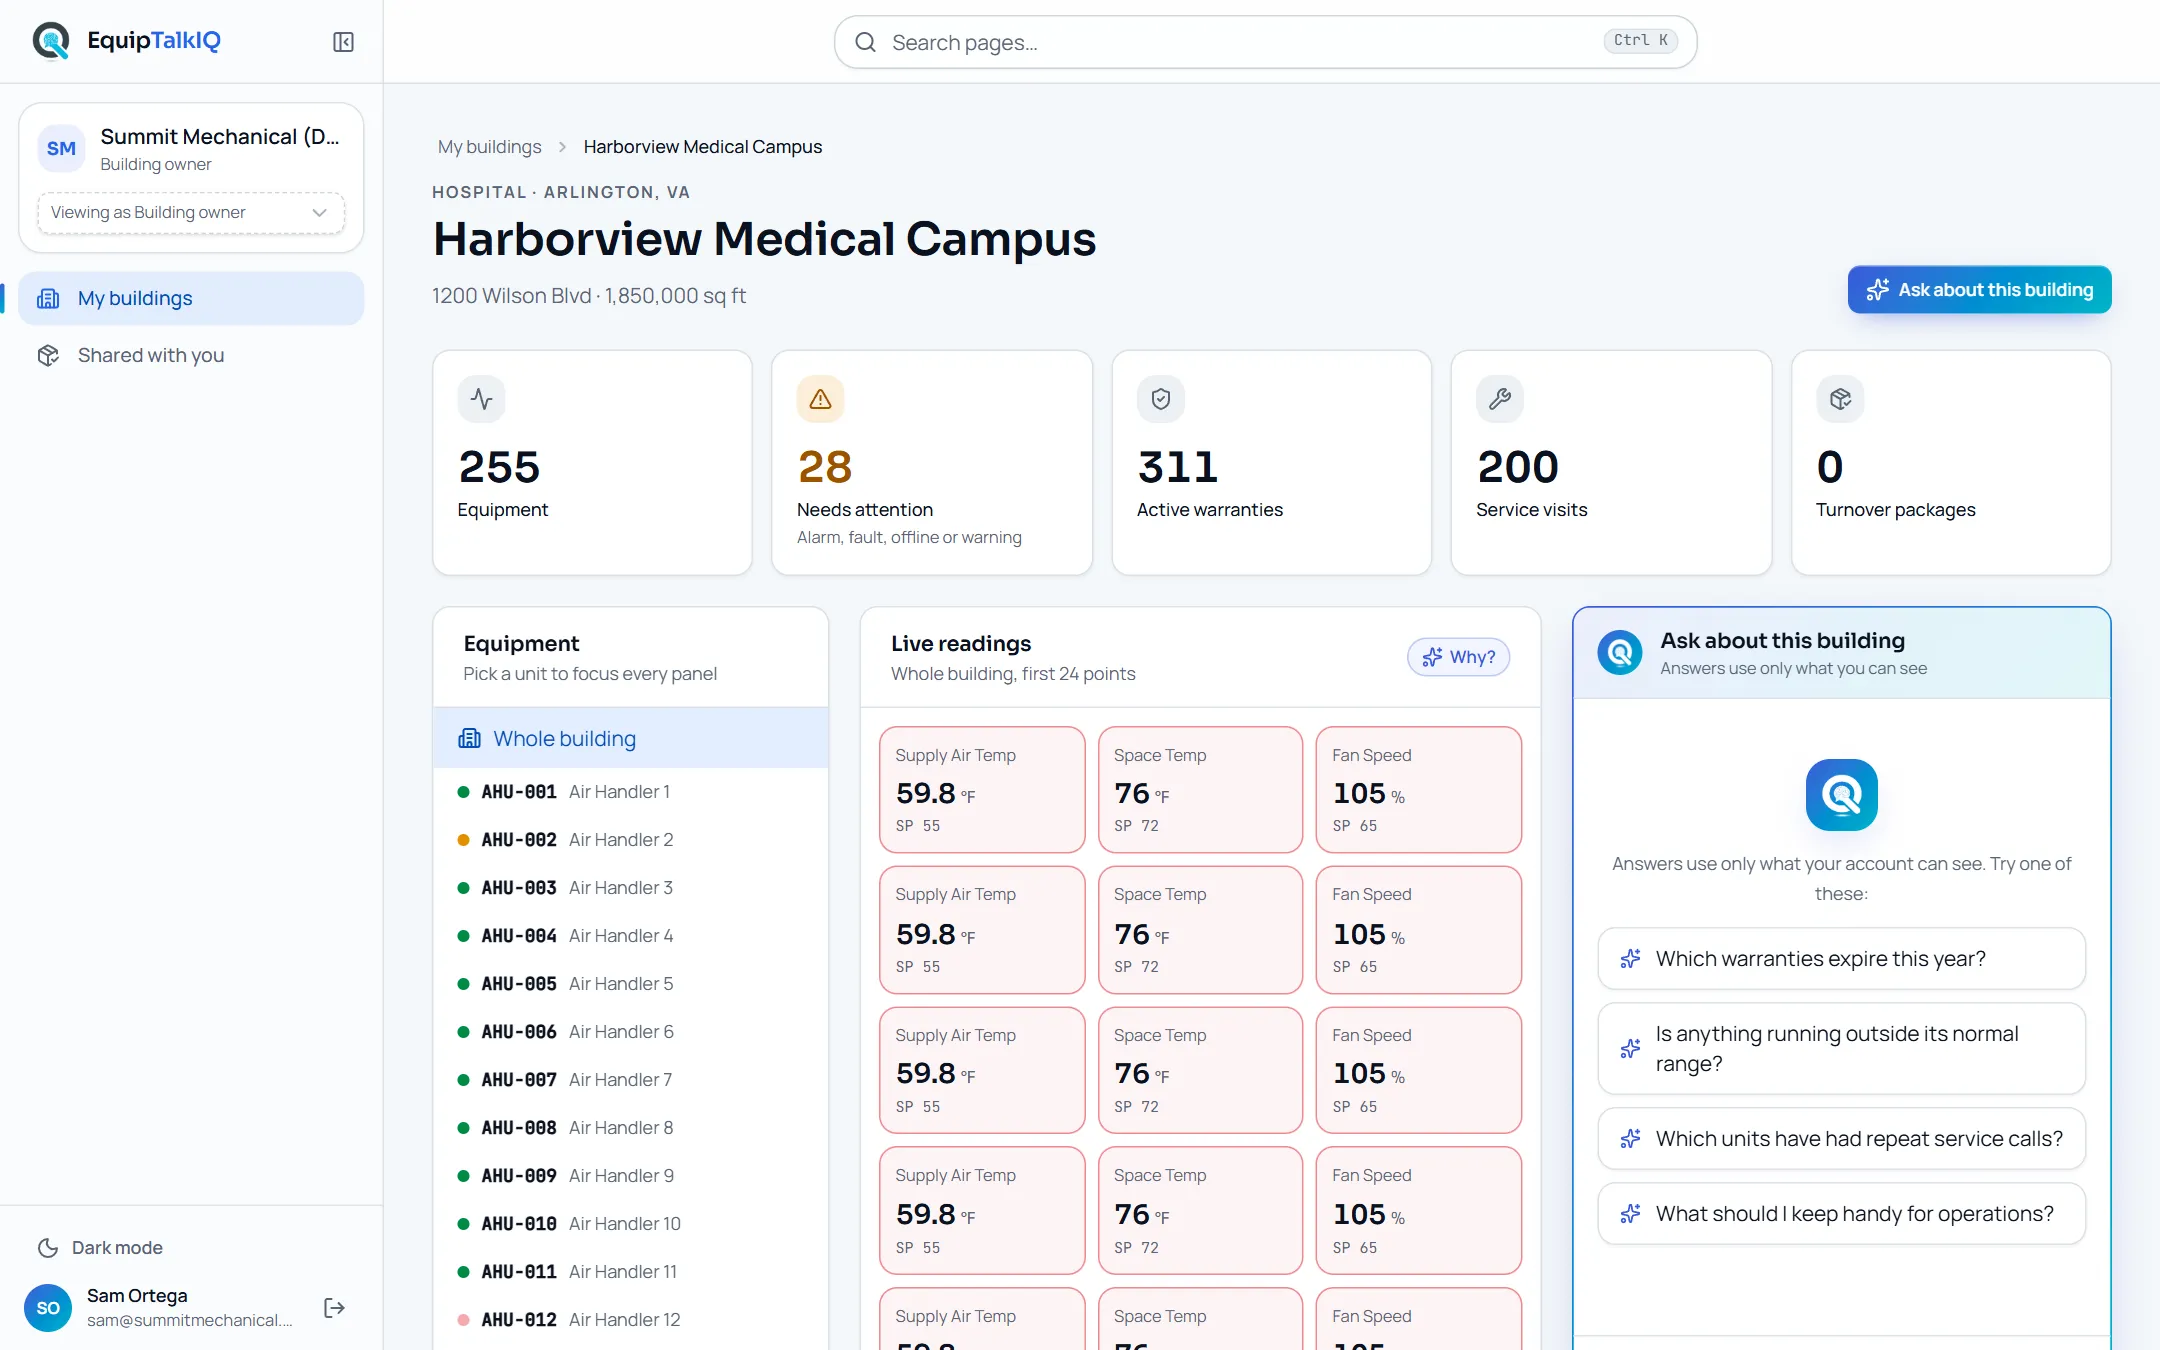
Task: Click the Shared with you package icon
Action: point(48,356)
